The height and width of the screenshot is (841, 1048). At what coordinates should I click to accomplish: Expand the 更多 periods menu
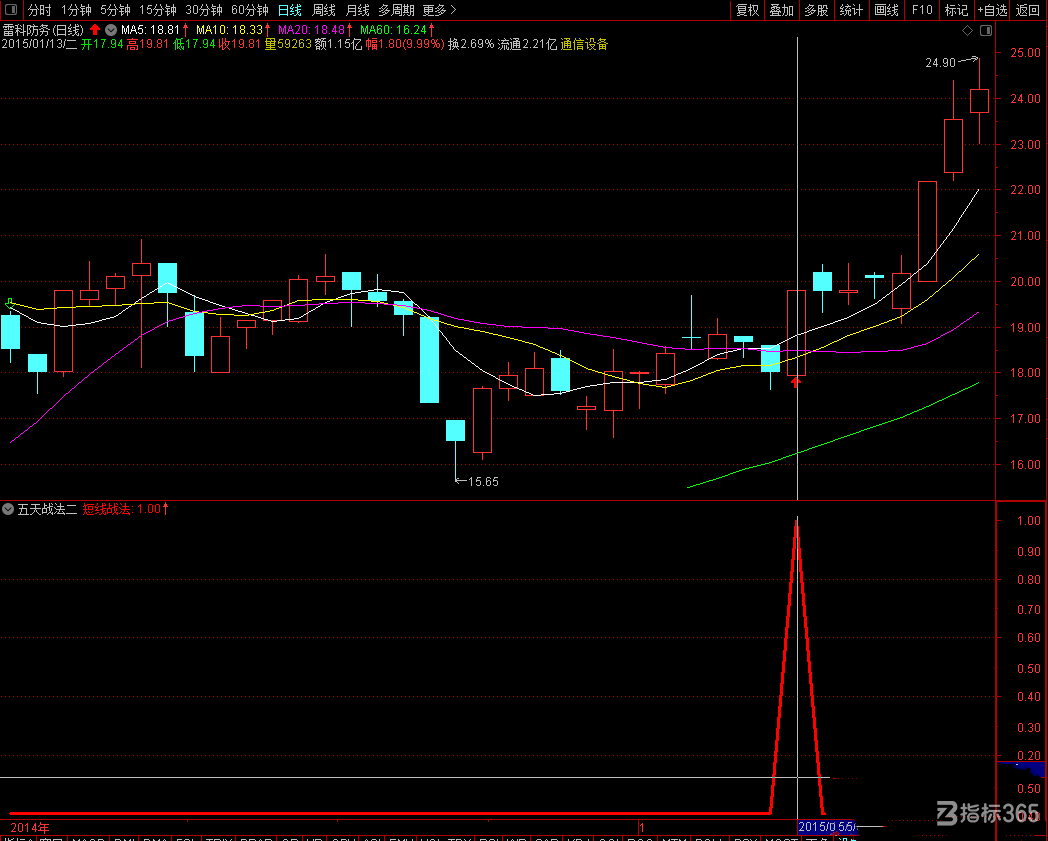click(439, 10)
